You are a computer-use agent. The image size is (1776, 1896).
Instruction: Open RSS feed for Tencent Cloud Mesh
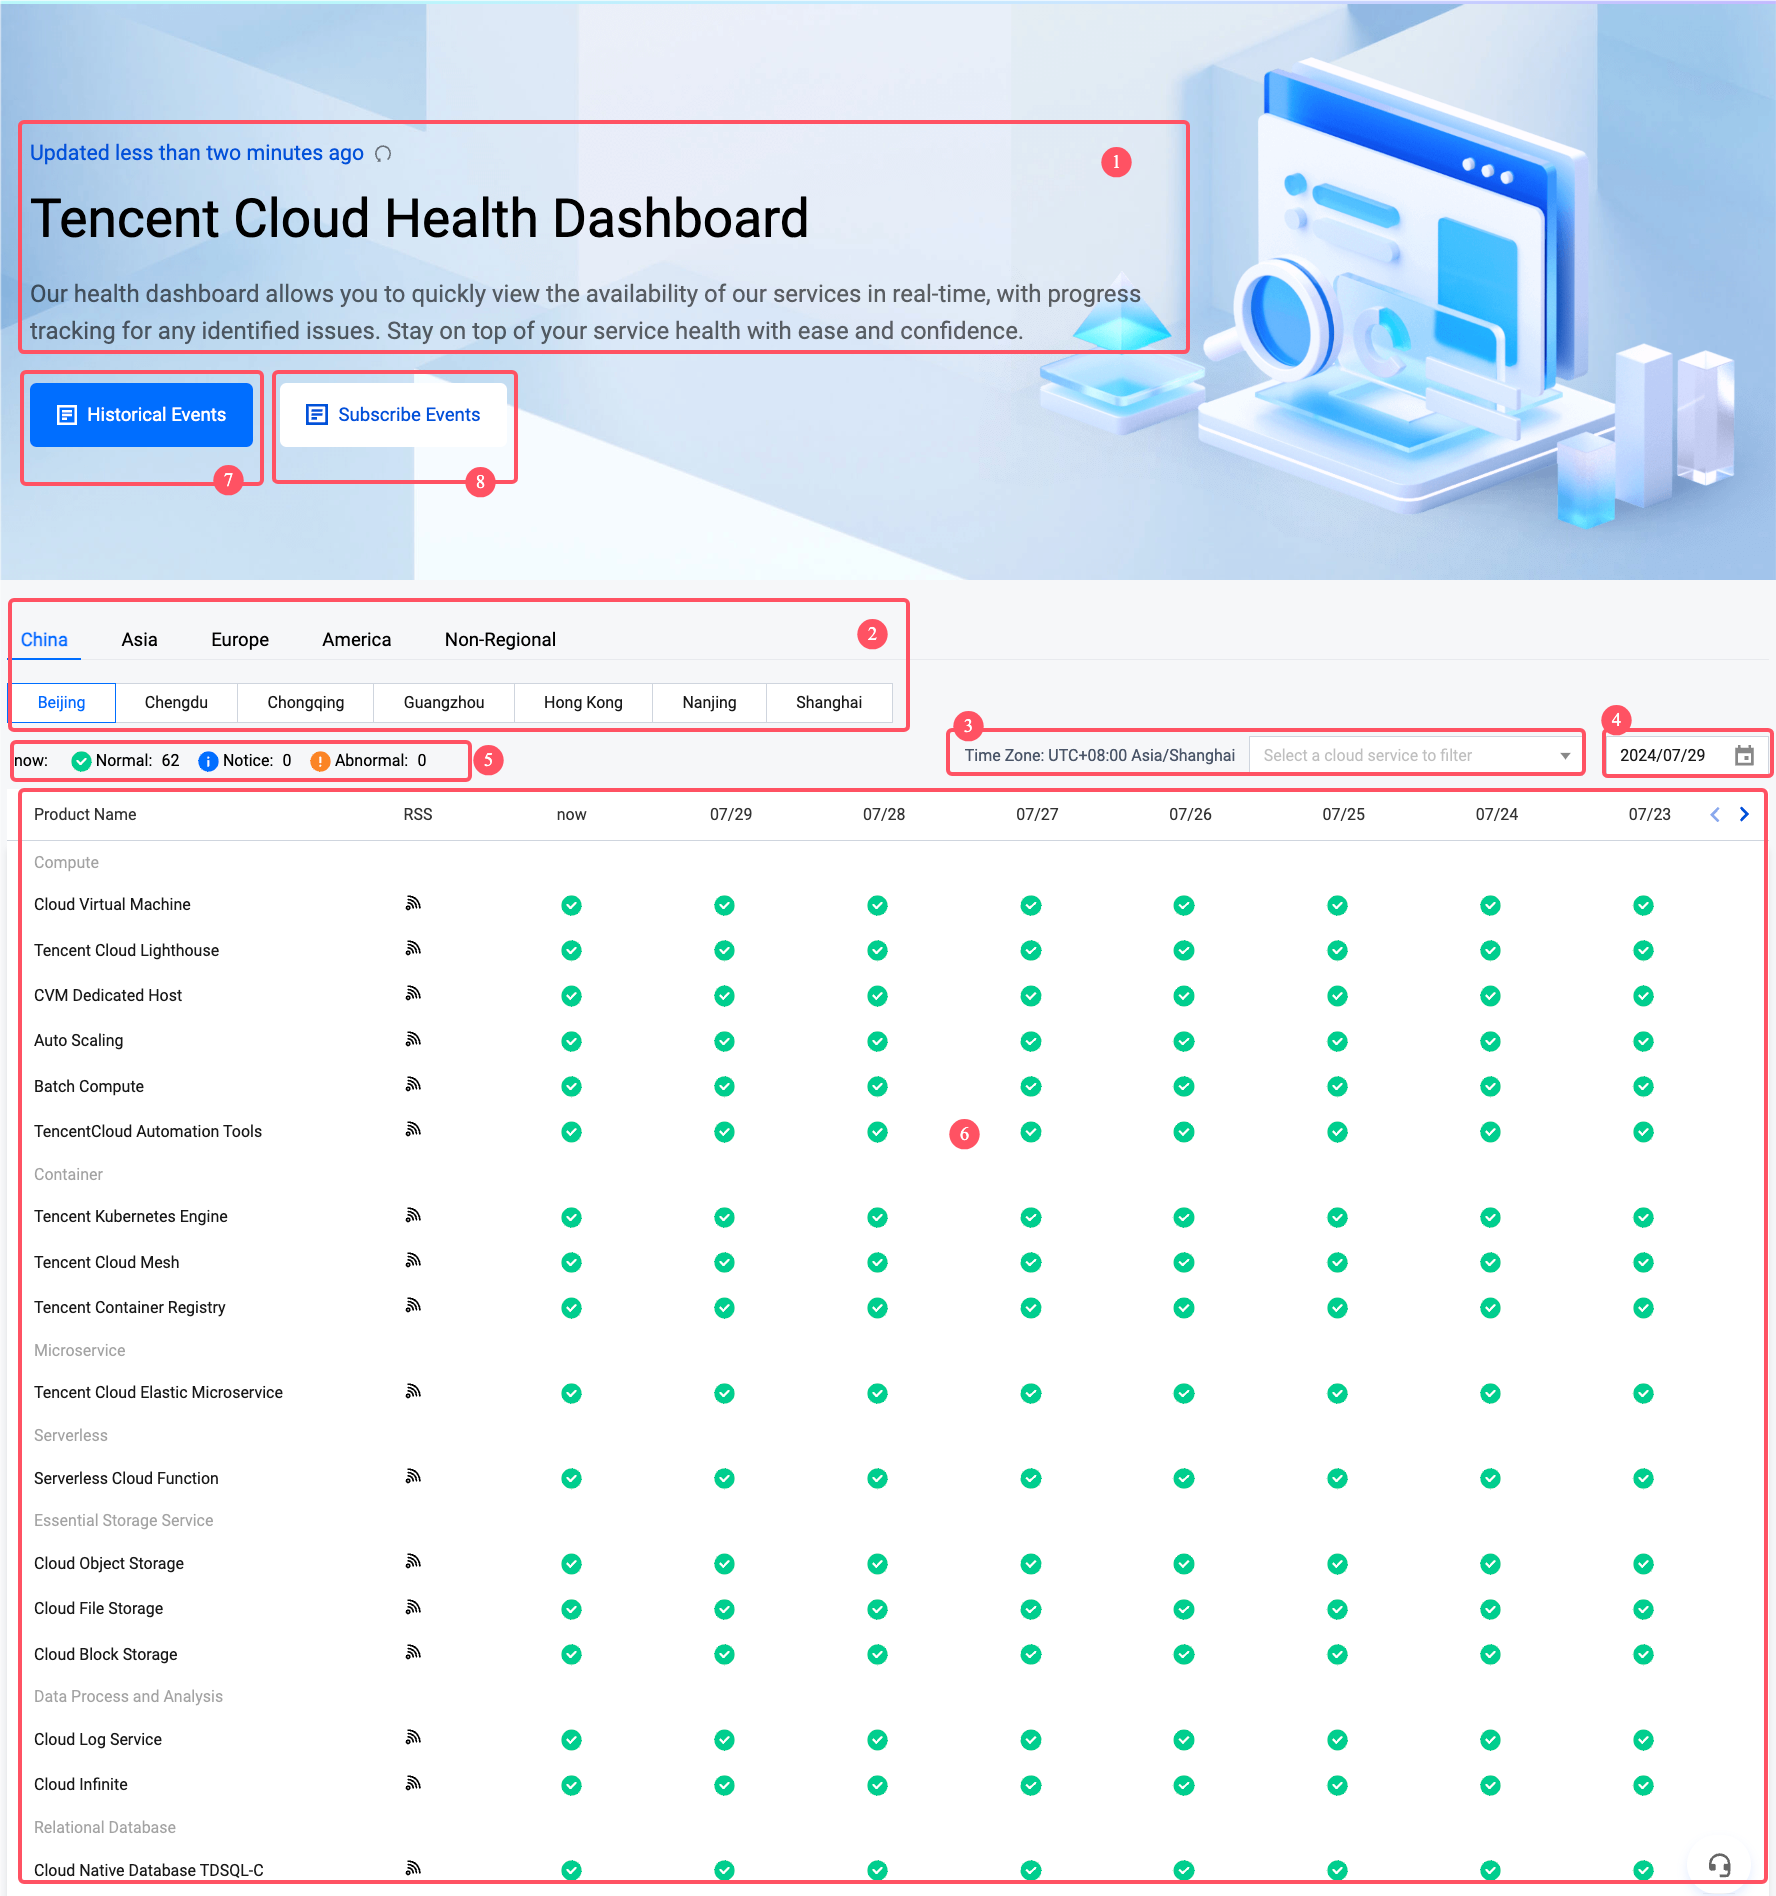[x=413, y=1261]
